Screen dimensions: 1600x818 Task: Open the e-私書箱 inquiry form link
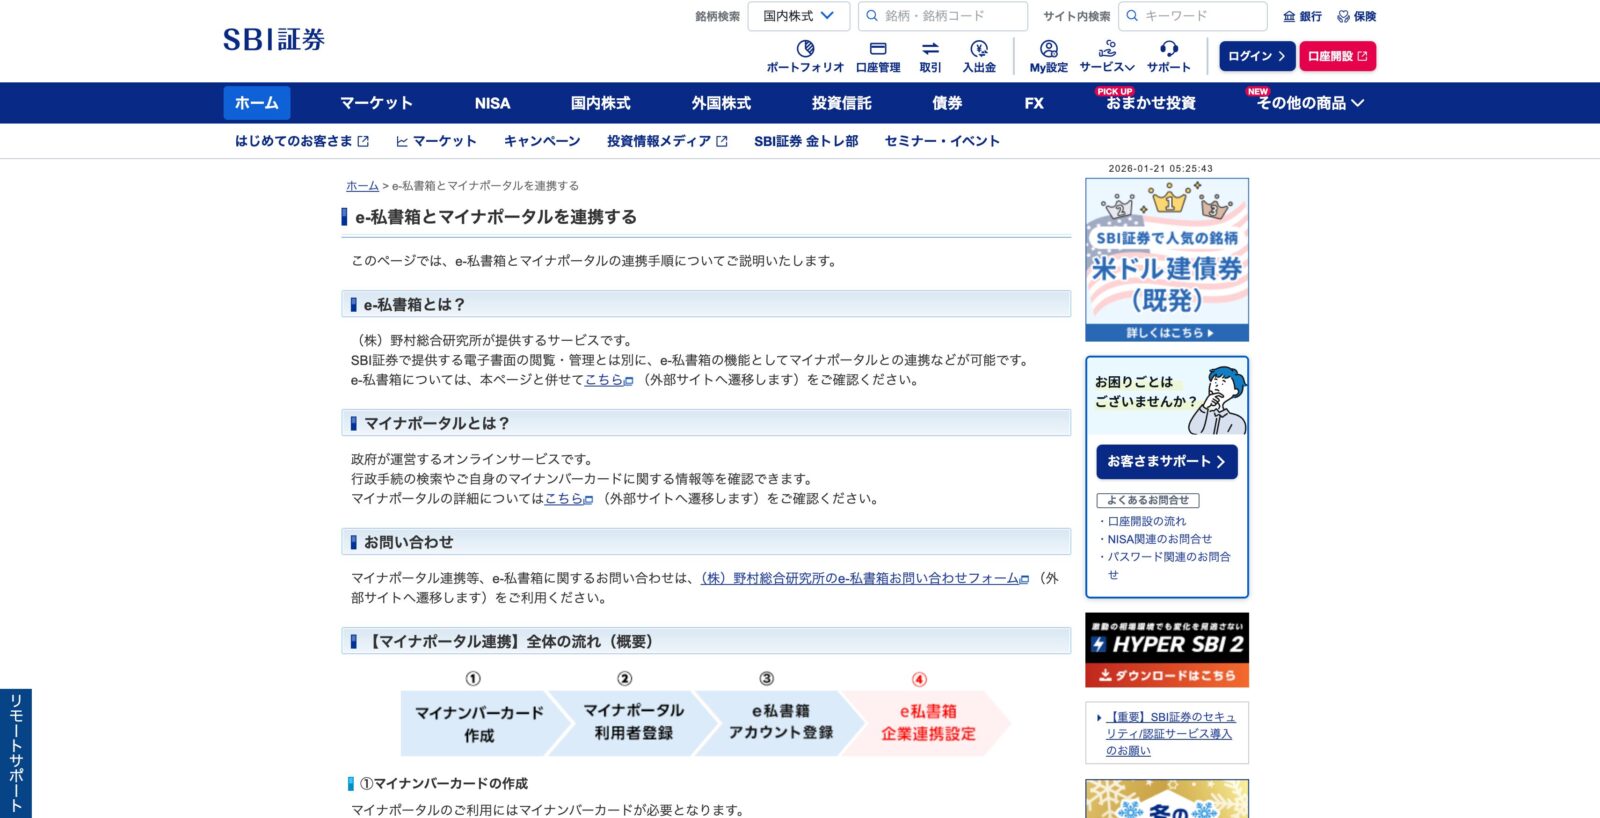(862, 578)
